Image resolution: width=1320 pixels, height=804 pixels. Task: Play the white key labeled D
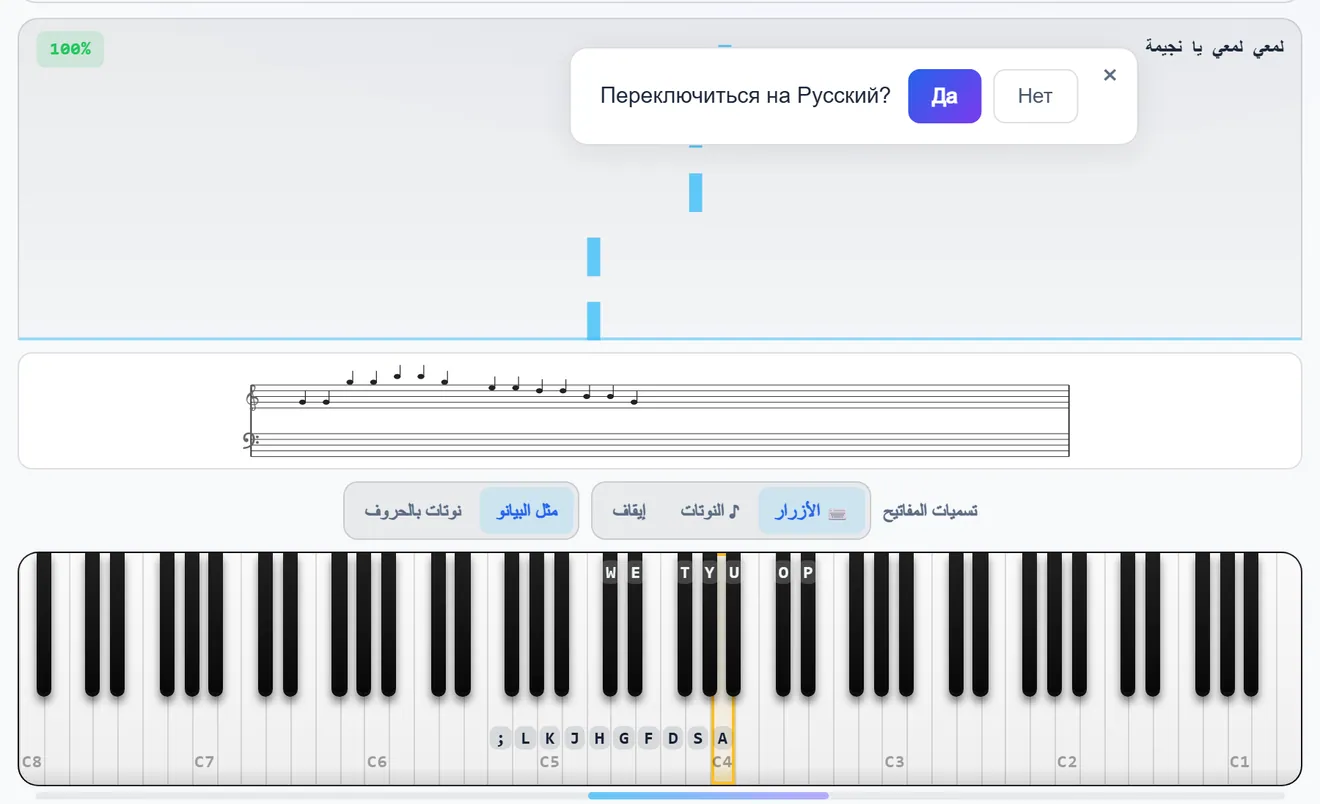point(673,740)
